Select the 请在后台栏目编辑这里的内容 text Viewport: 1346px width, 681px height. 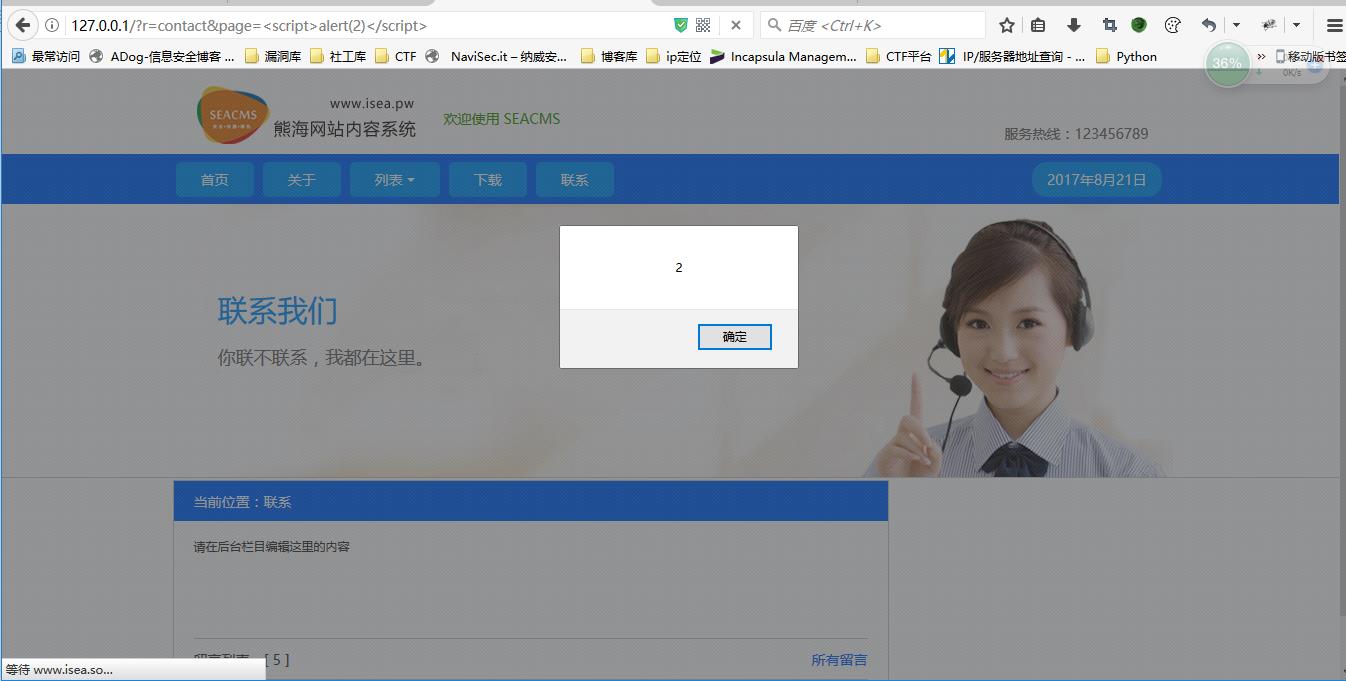tap(272, 547)
